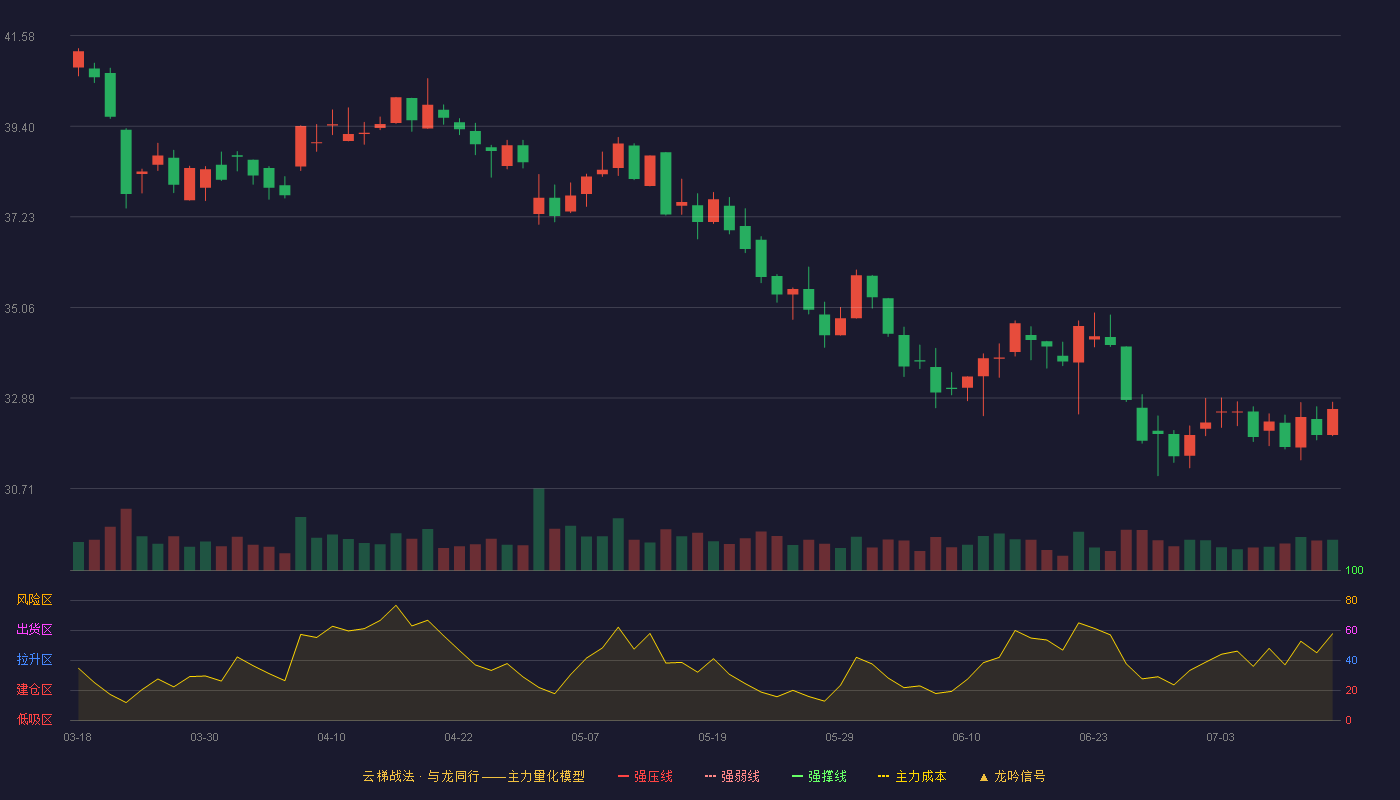
Task: Select the 06-10 date label
Action: coord(966,737)
